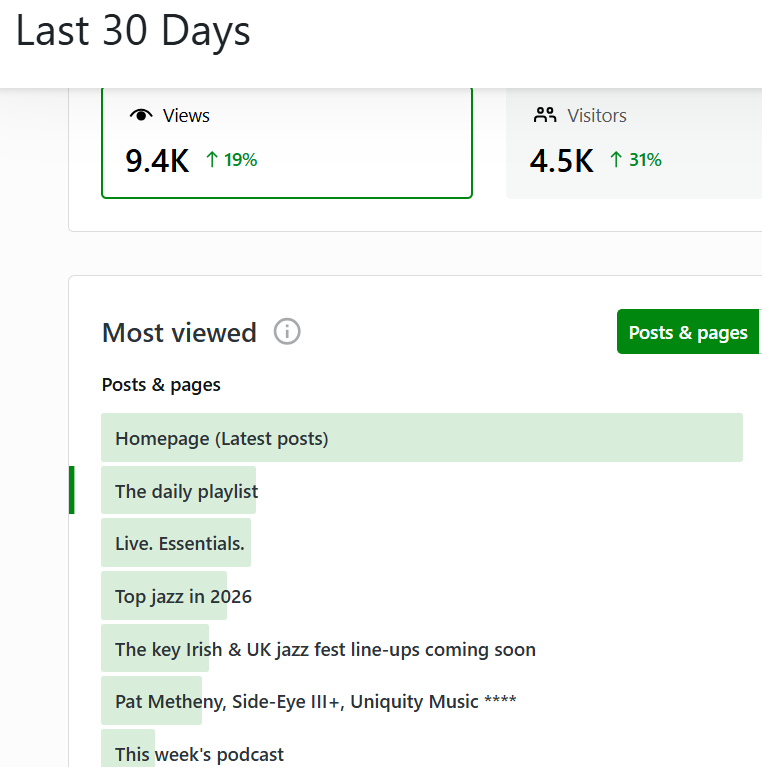This screenshot has height=767, width=762.
Task: Click the 9.4K views count
Action: [x=157, y=160]
